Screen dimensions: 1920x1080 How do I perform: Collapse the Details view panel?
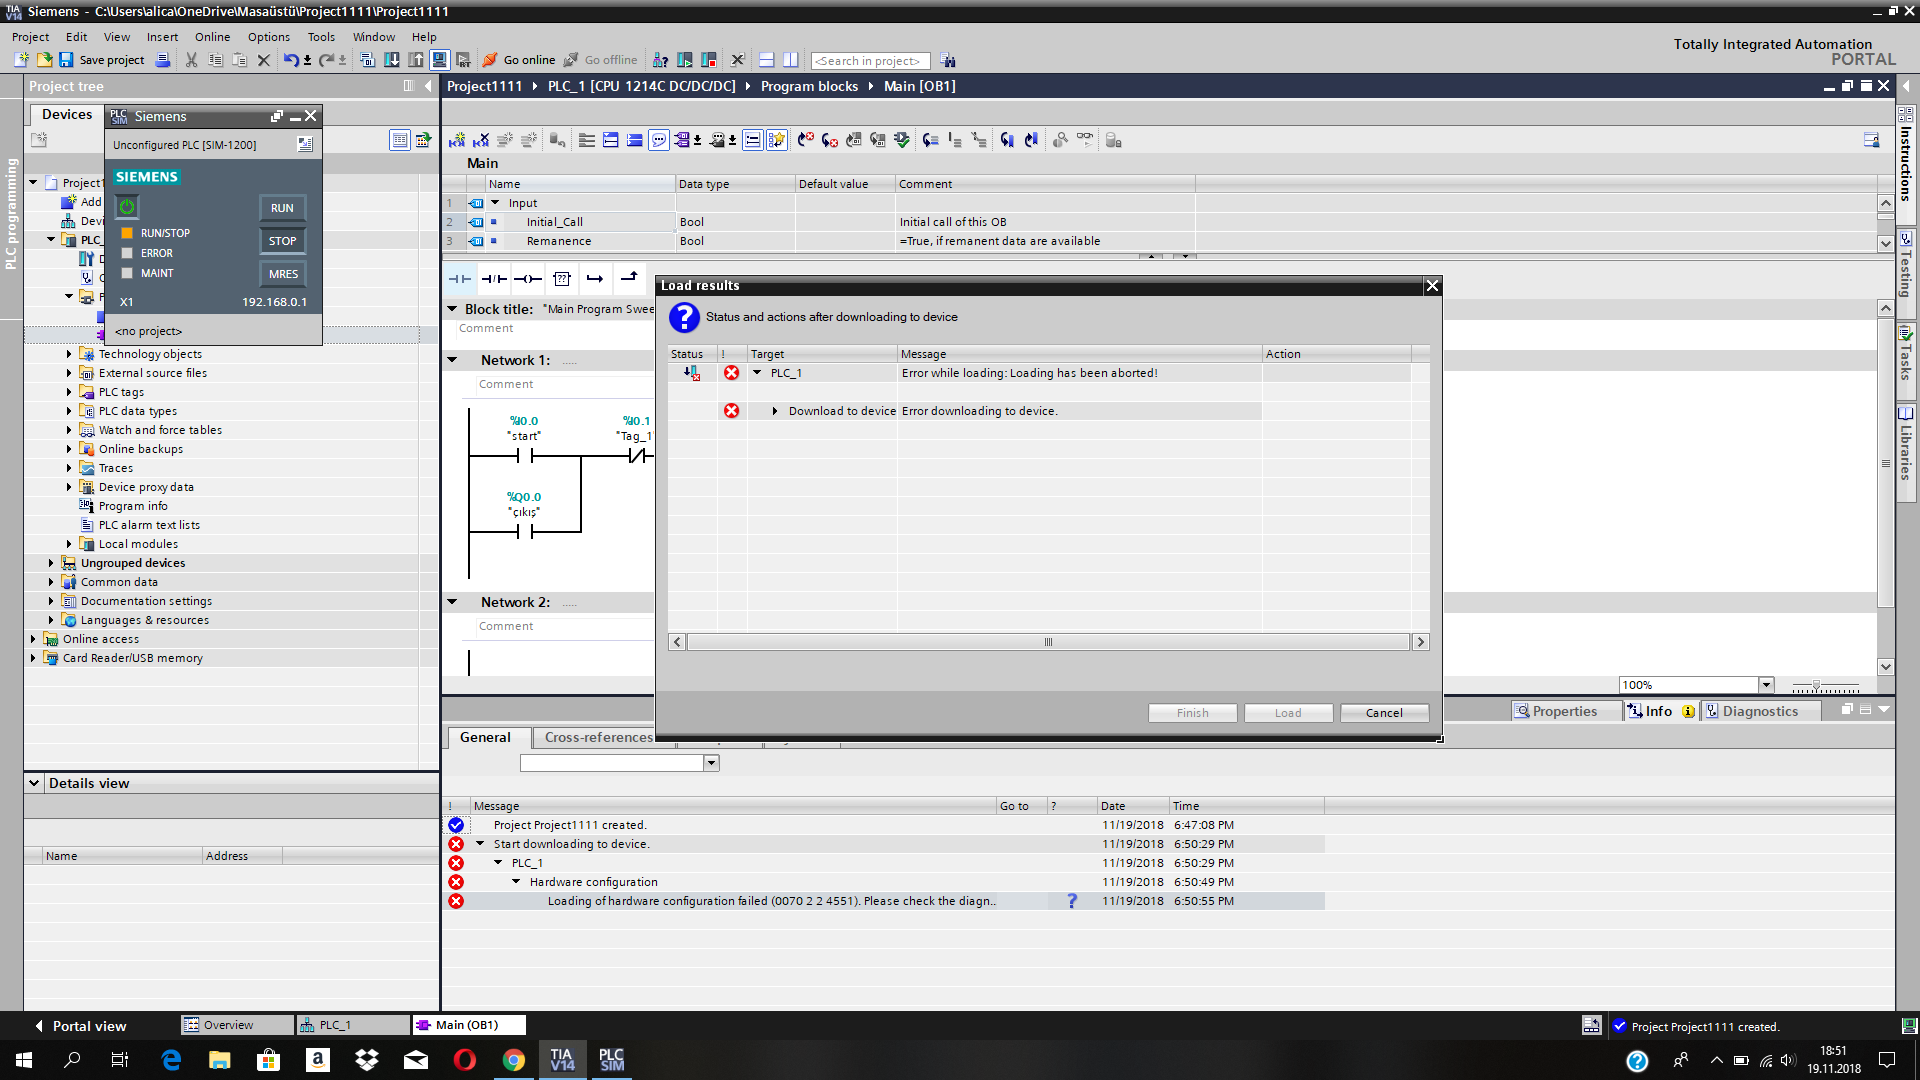(34, 783)
